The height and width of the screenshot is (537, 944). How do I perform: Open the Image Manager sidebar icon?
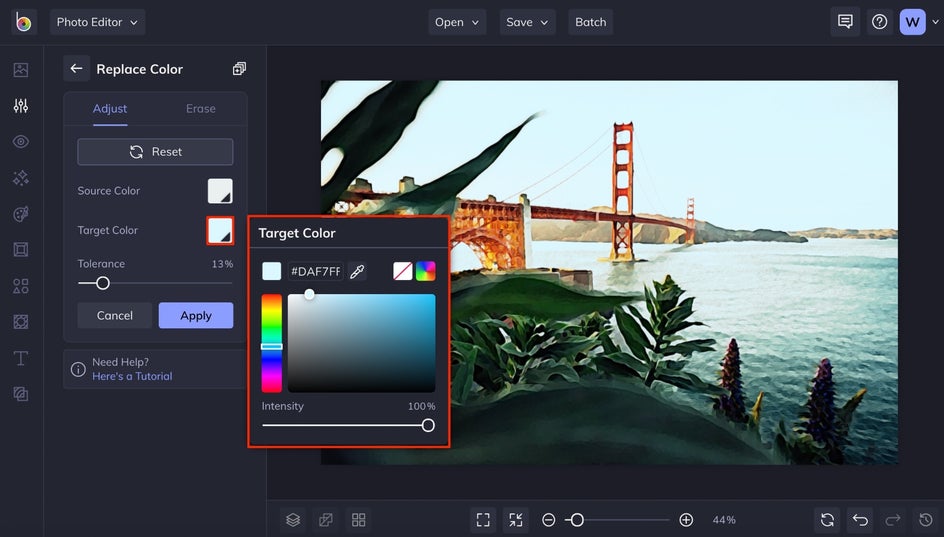(21, 70)
